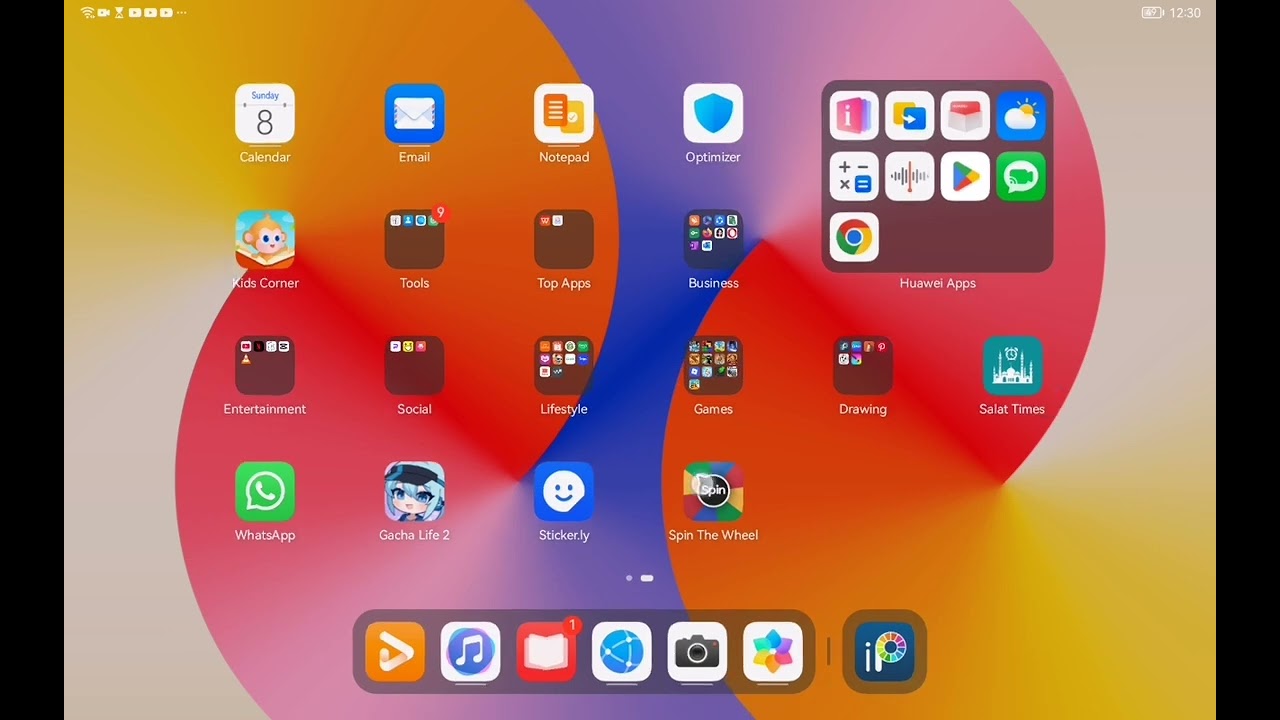1280x720 pixels.
Task: Open the Tools folder
Action: [x=414, y=239]
